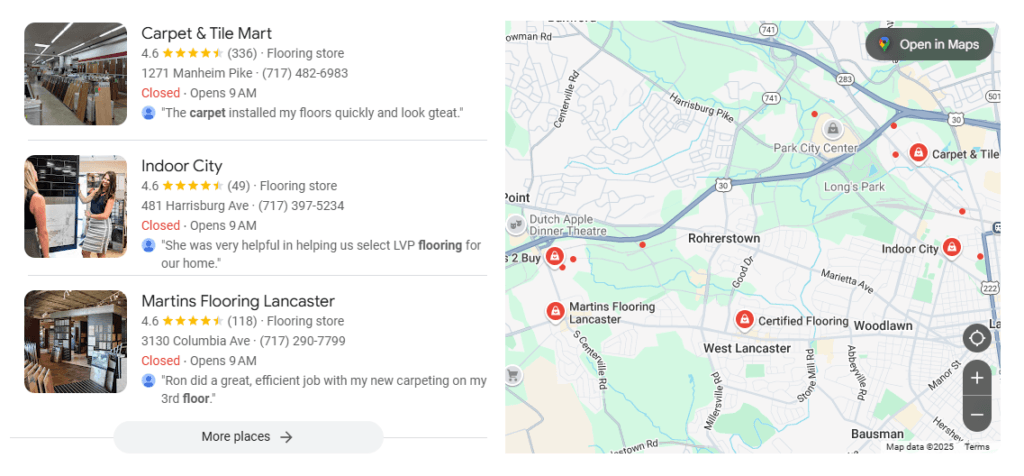The image size is (1024, 476).
Task: Click the Park City Center marker
Action: click(x=832, y=129)
